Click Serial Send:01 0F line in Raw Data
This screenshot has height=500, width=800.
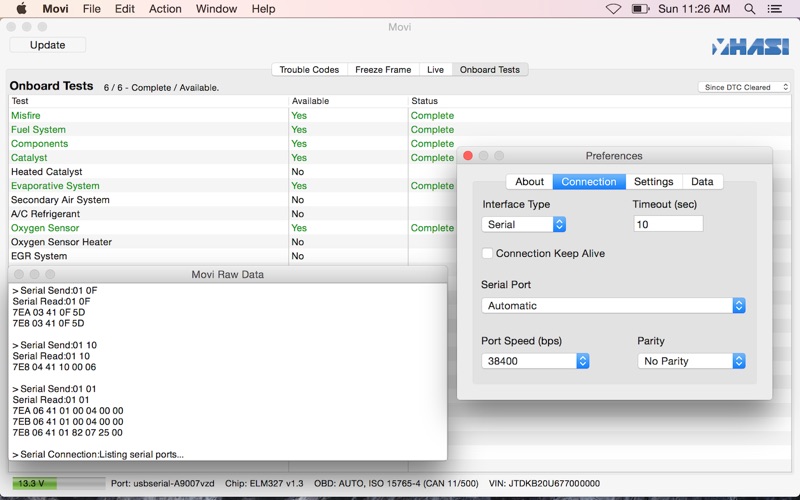point(55,290)
